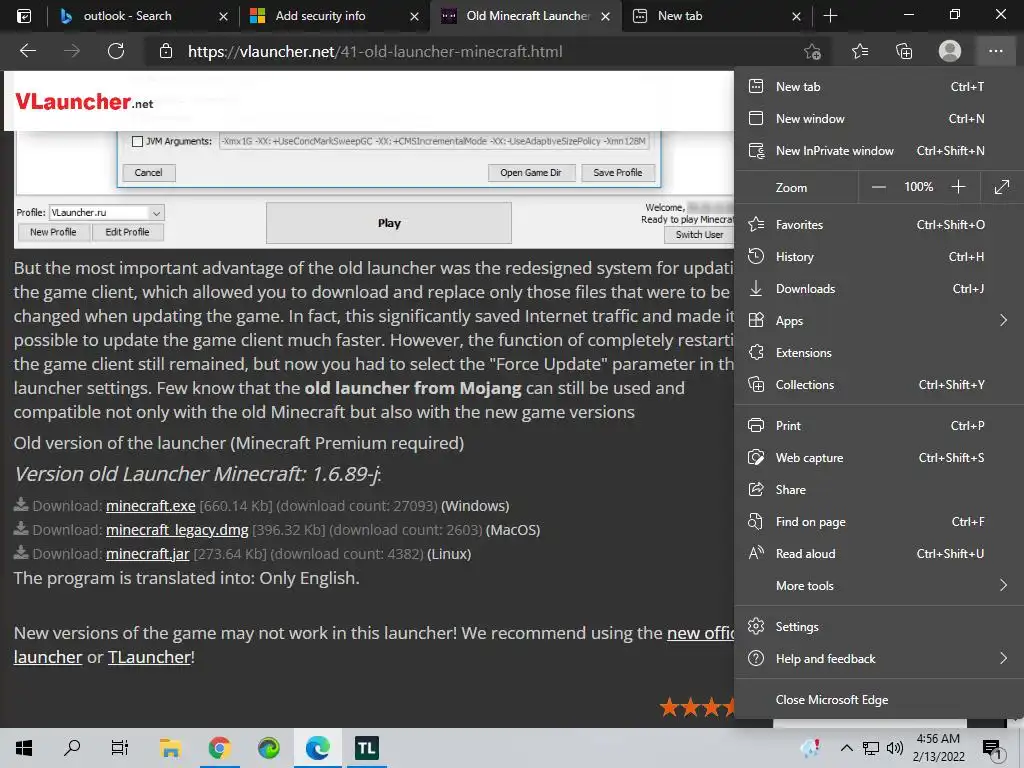Download minecraft.jar for Linux
Screen dimensions: 1024x768
(148, 554)
